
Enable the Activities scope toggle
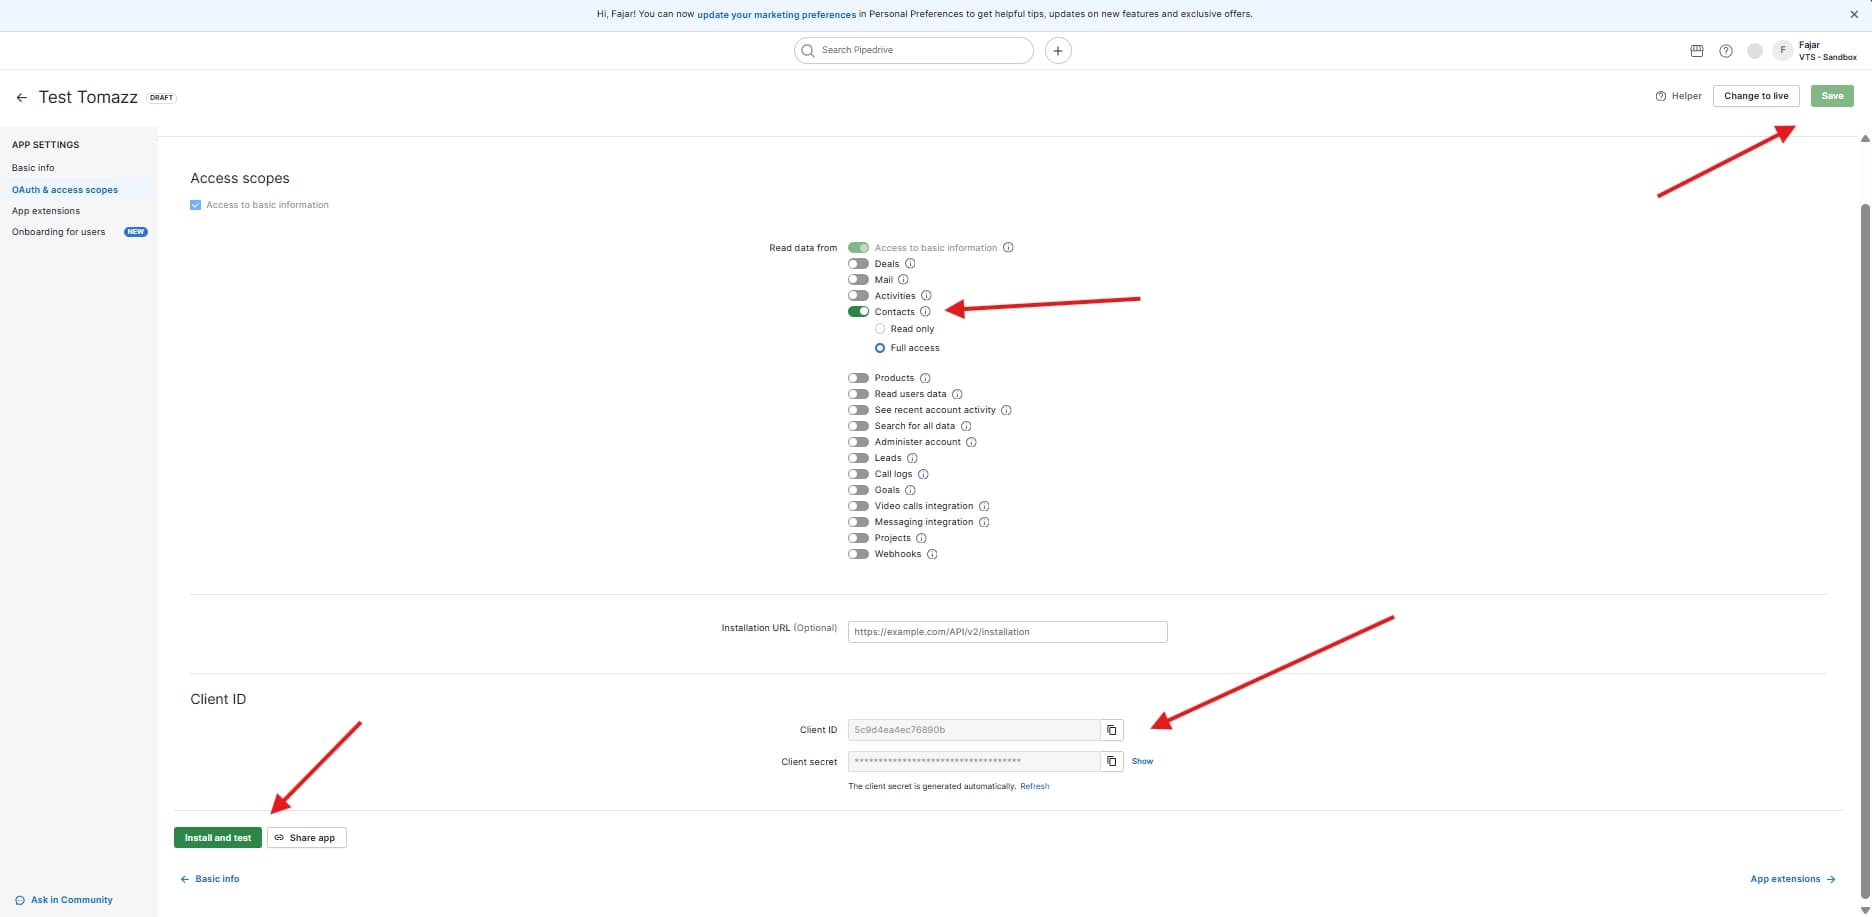[858, 296]
